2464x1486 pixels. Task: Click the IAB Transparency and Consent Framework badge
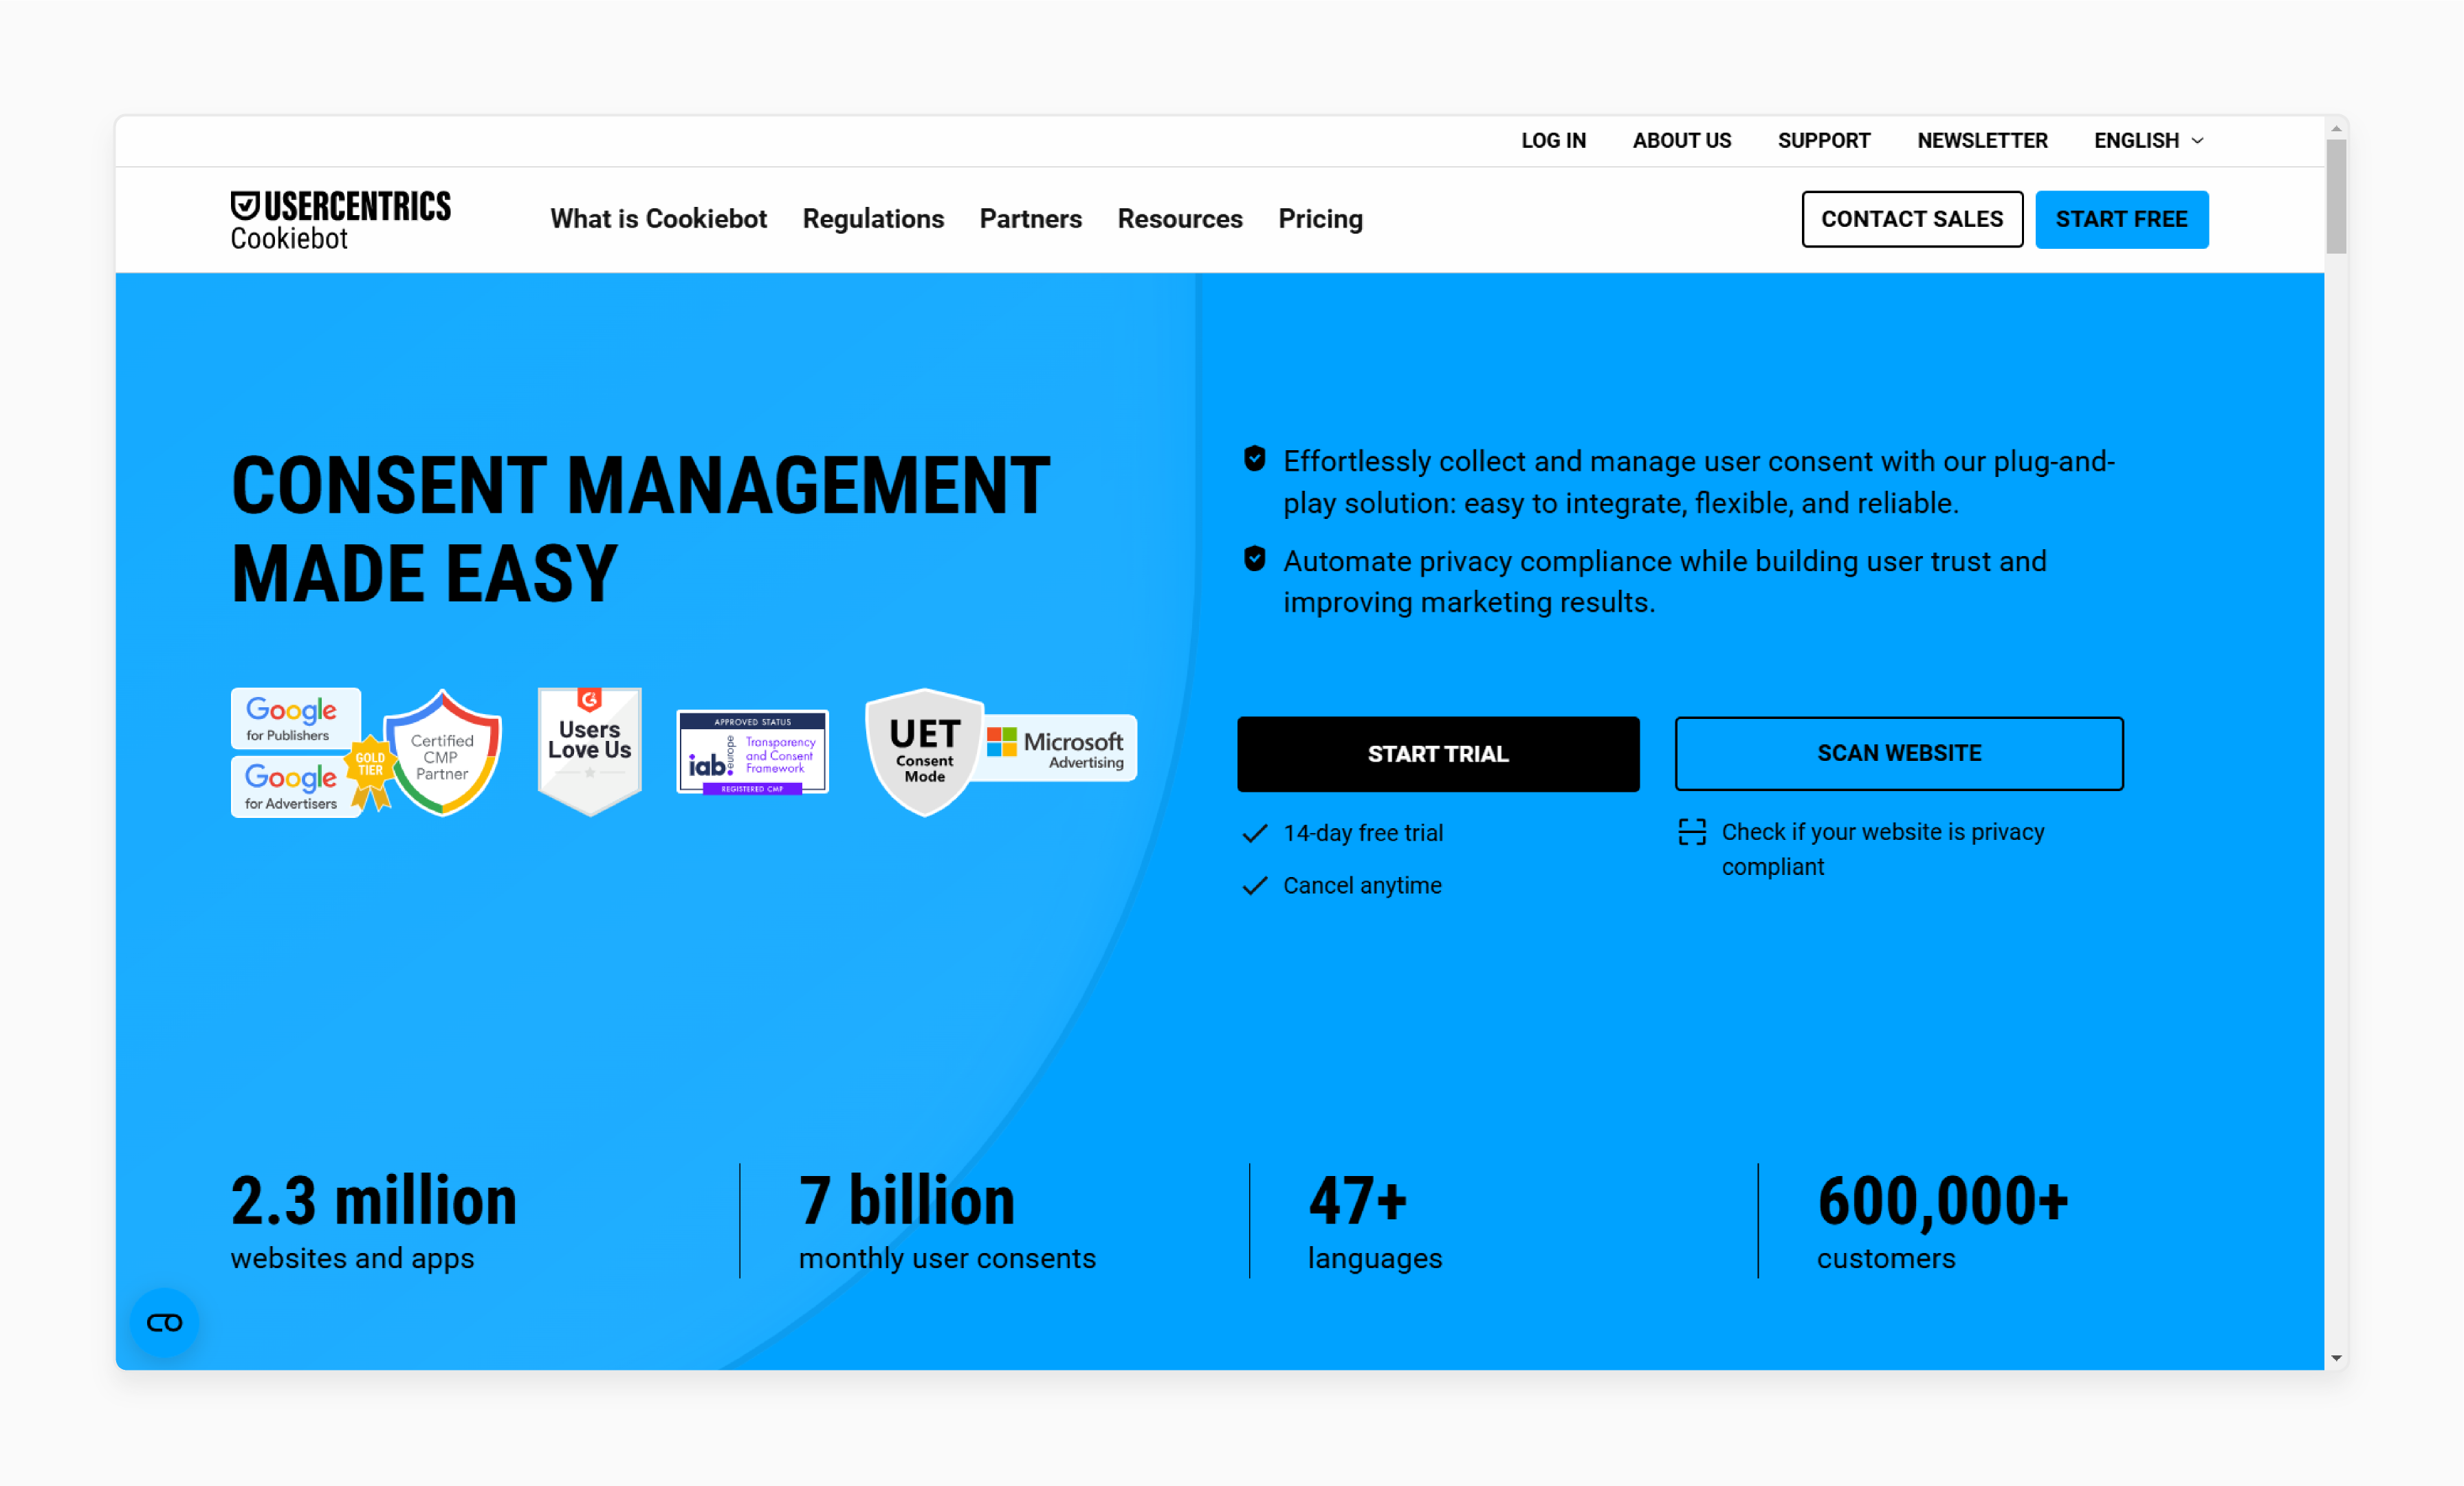point(752,752)
